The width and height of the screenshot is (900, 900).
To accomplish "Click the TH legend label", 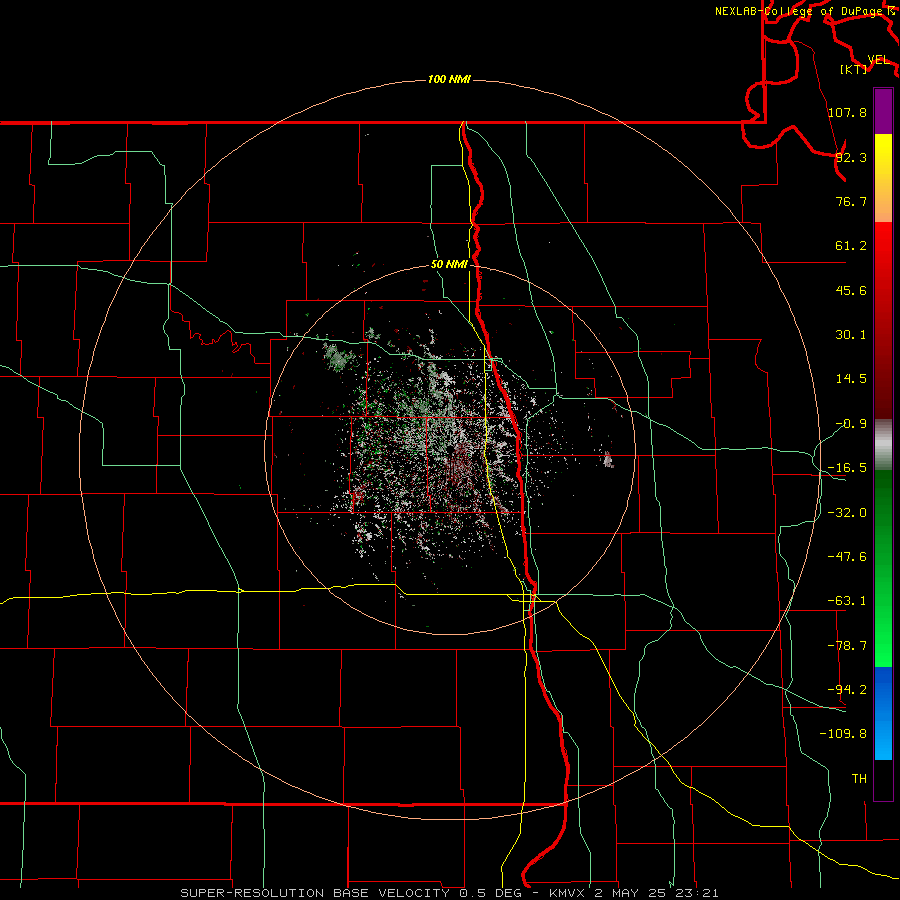I will (859, 779).
